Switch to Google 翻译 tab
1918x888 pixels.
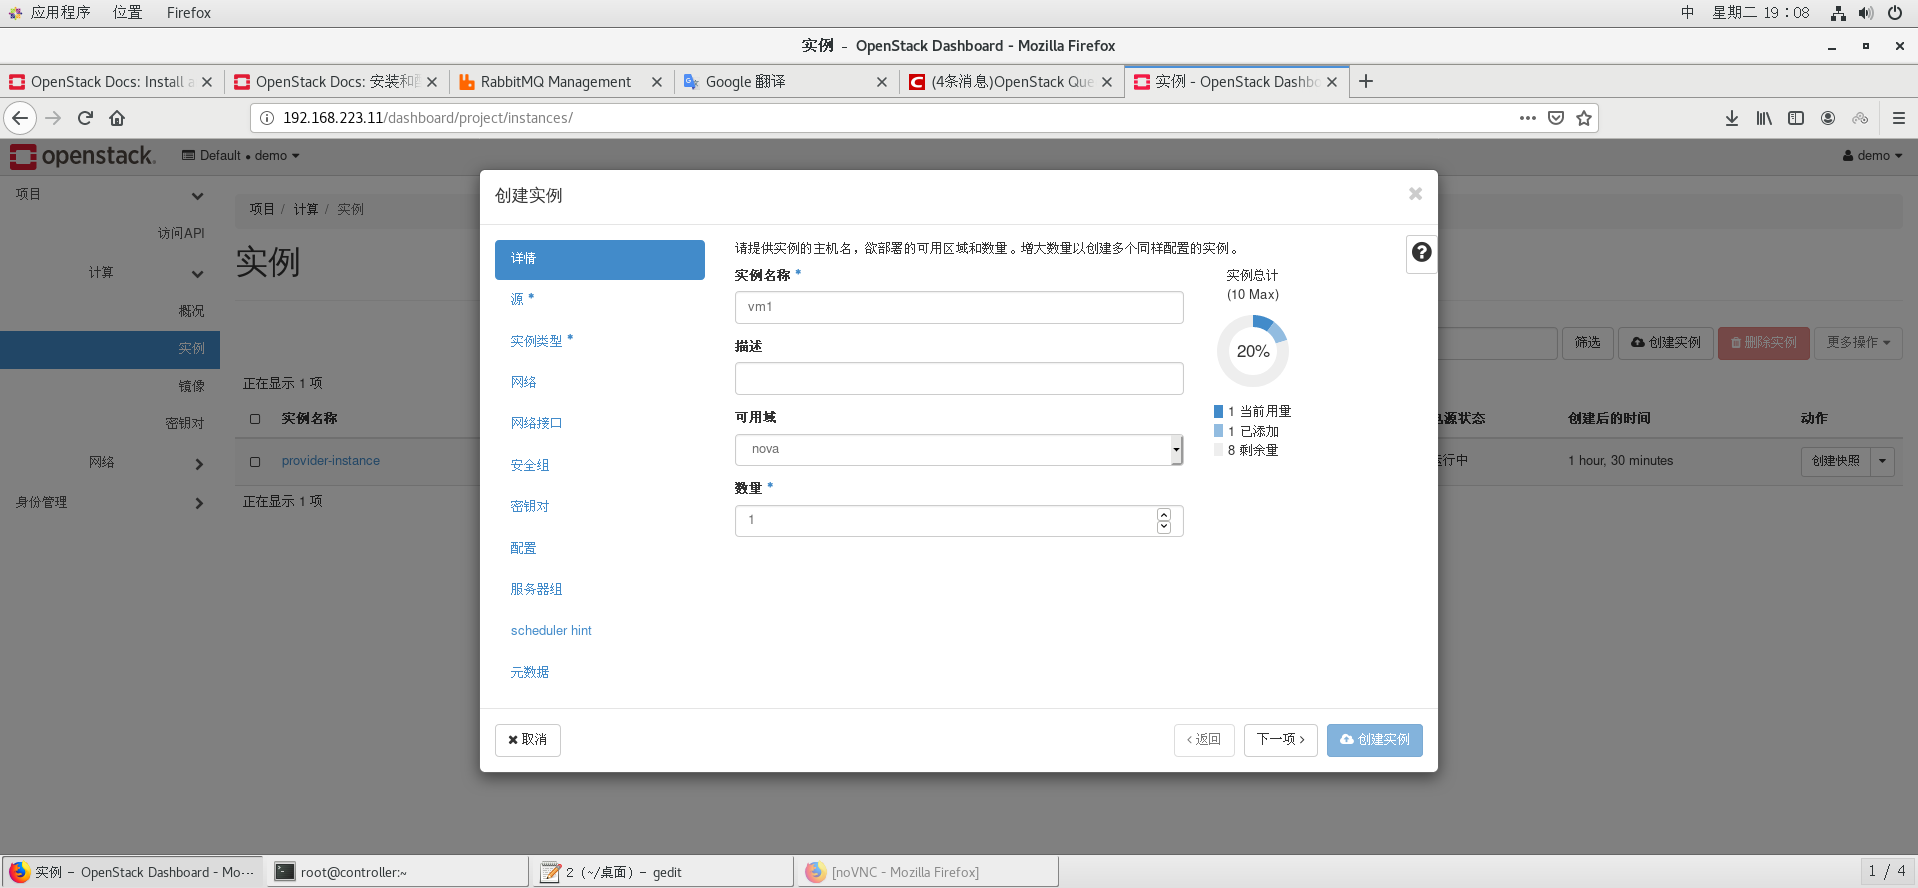[x=746, y=82]
